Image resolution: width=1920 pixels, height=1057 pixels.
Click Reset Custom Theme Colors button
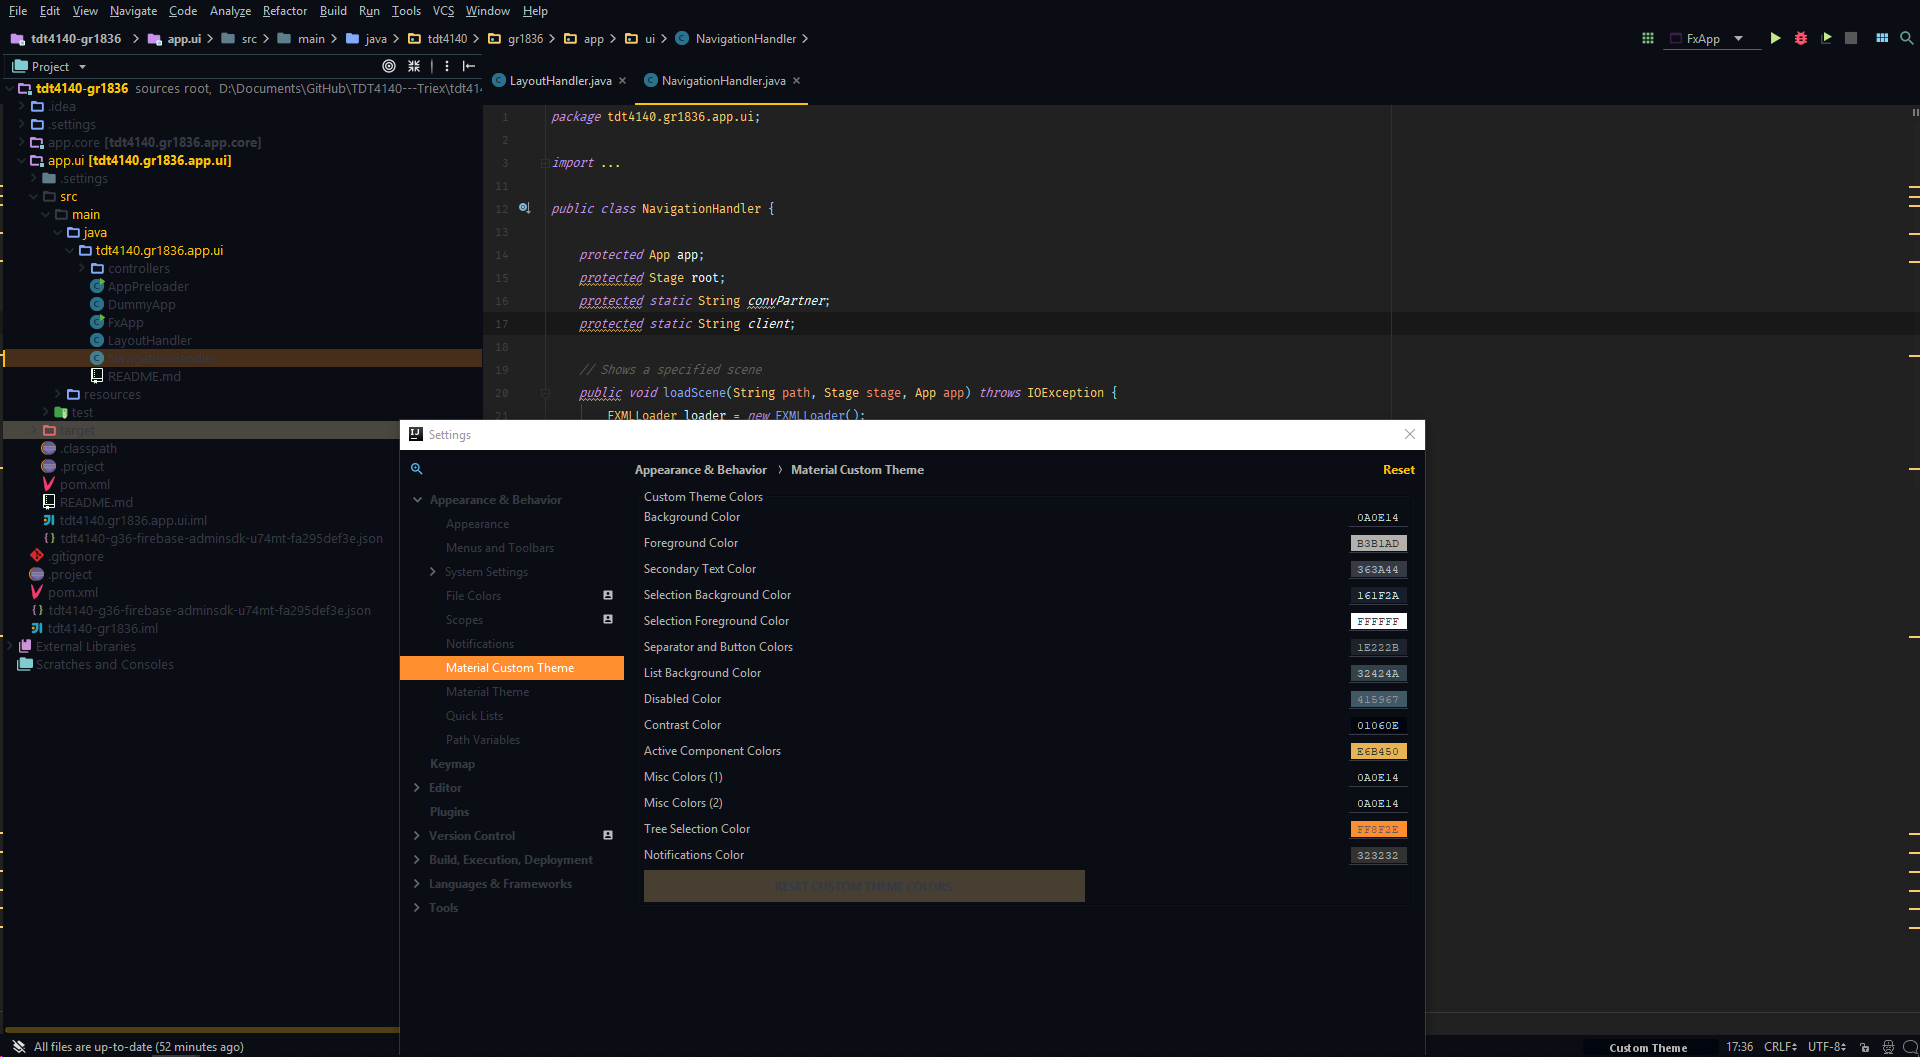tap(864, 886)
